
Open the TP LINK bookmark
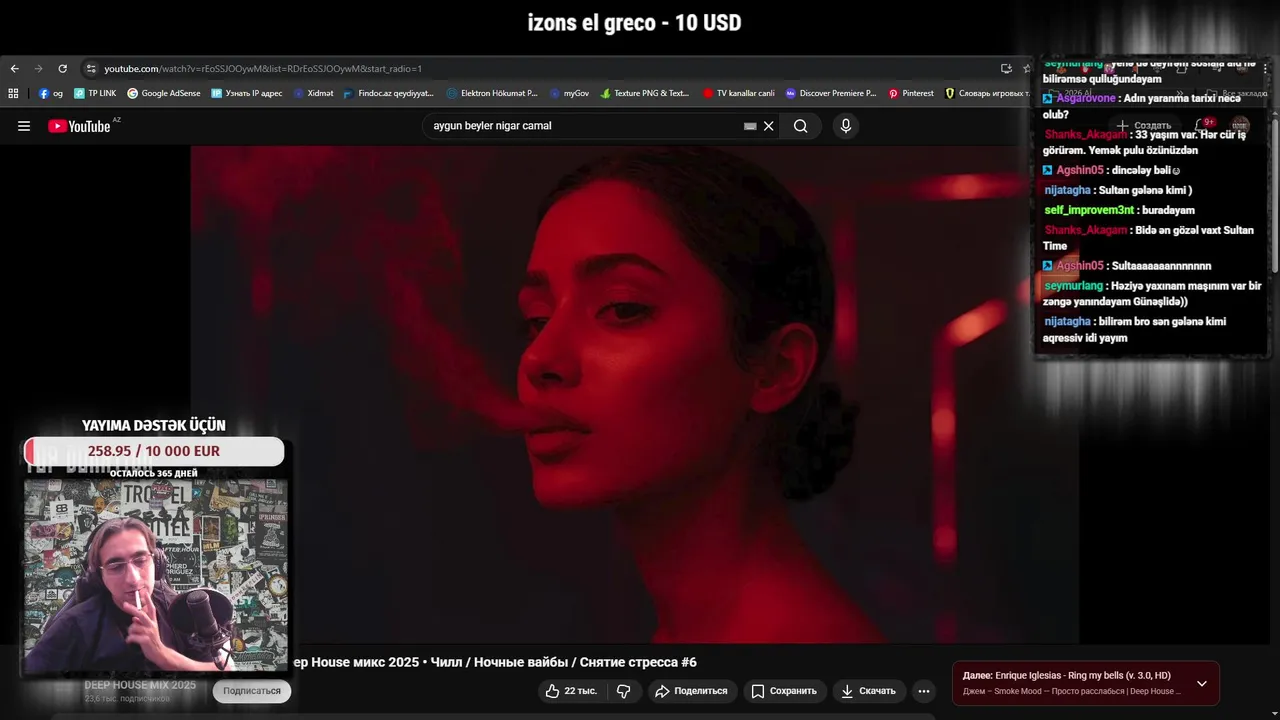(x=95, y=93)
